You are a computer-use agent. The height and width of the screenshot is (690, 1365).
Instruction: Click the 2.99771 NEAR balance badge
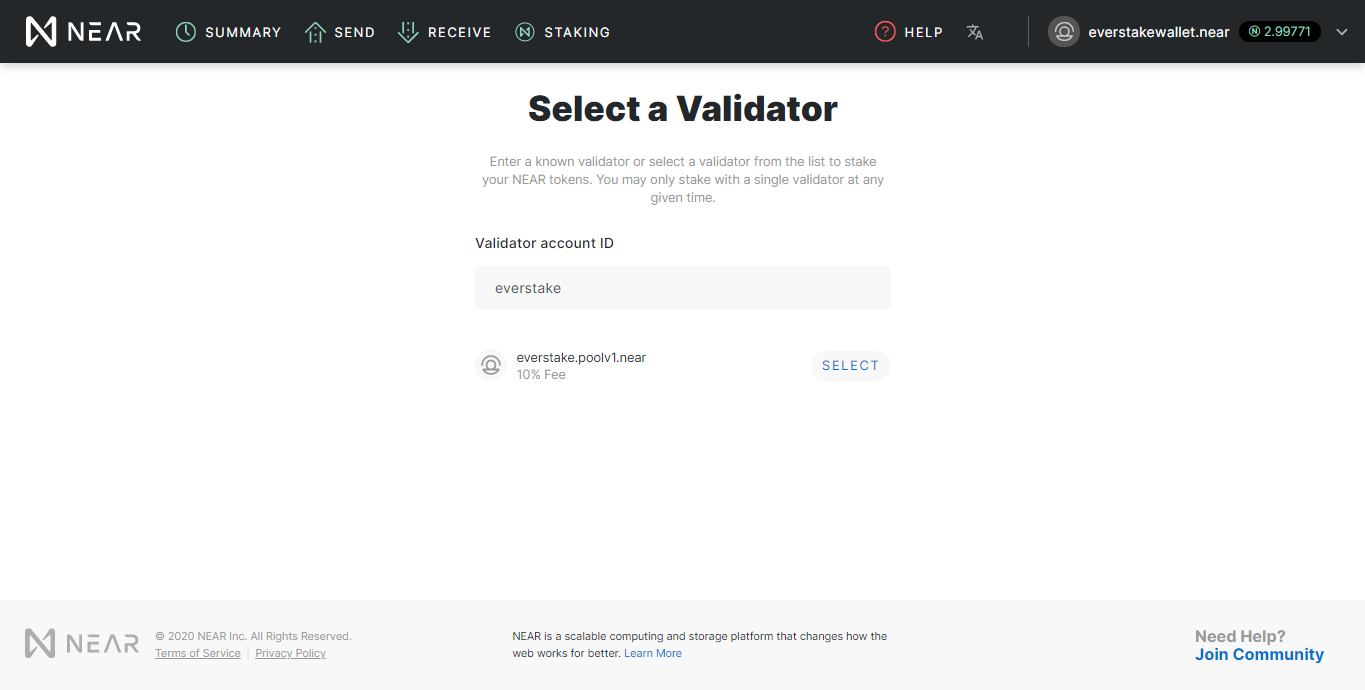pyautogui.click(x=1280, y=32)
